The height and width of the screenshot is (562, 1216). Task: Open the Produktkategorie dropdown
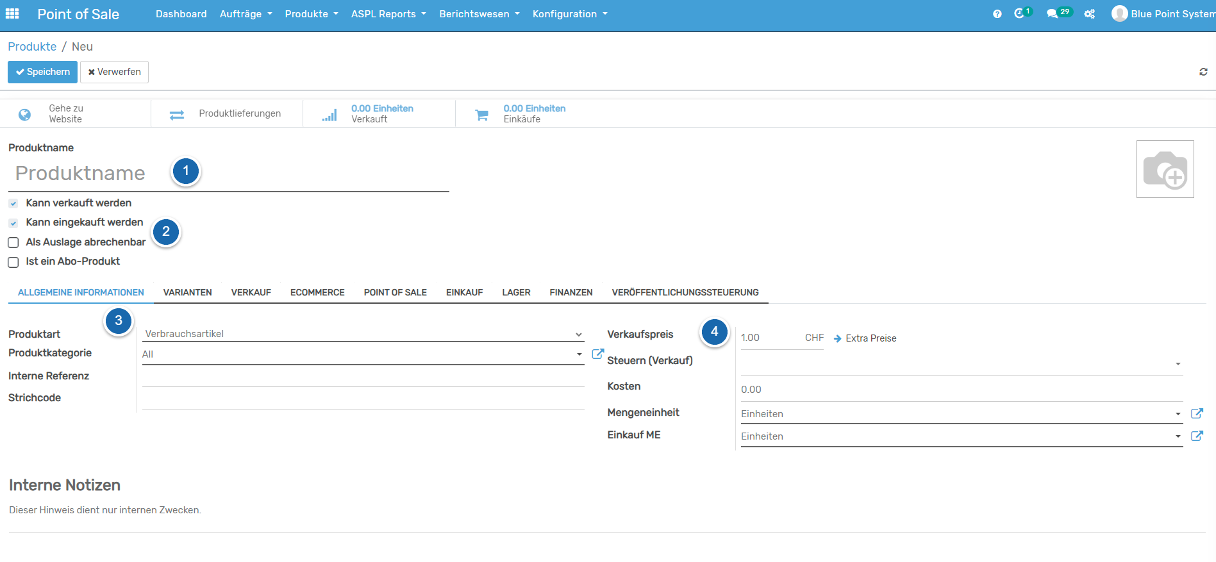point(363,354)
